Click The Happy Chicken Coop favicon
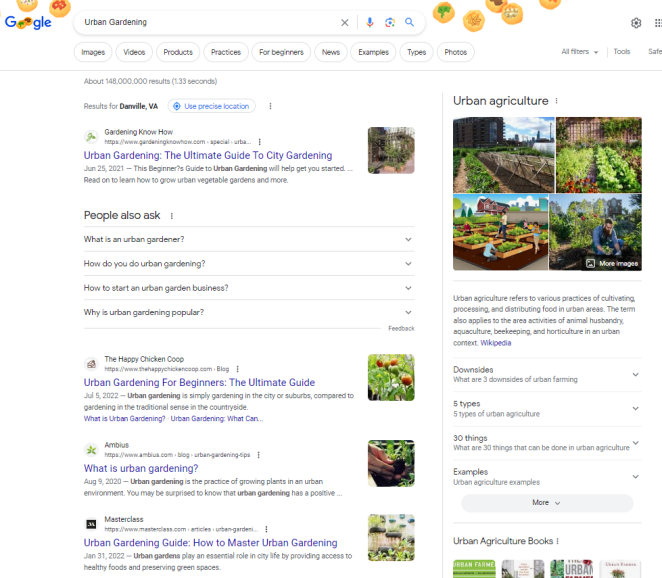Viewport: 662px width, 578px height. click(91, 364)
